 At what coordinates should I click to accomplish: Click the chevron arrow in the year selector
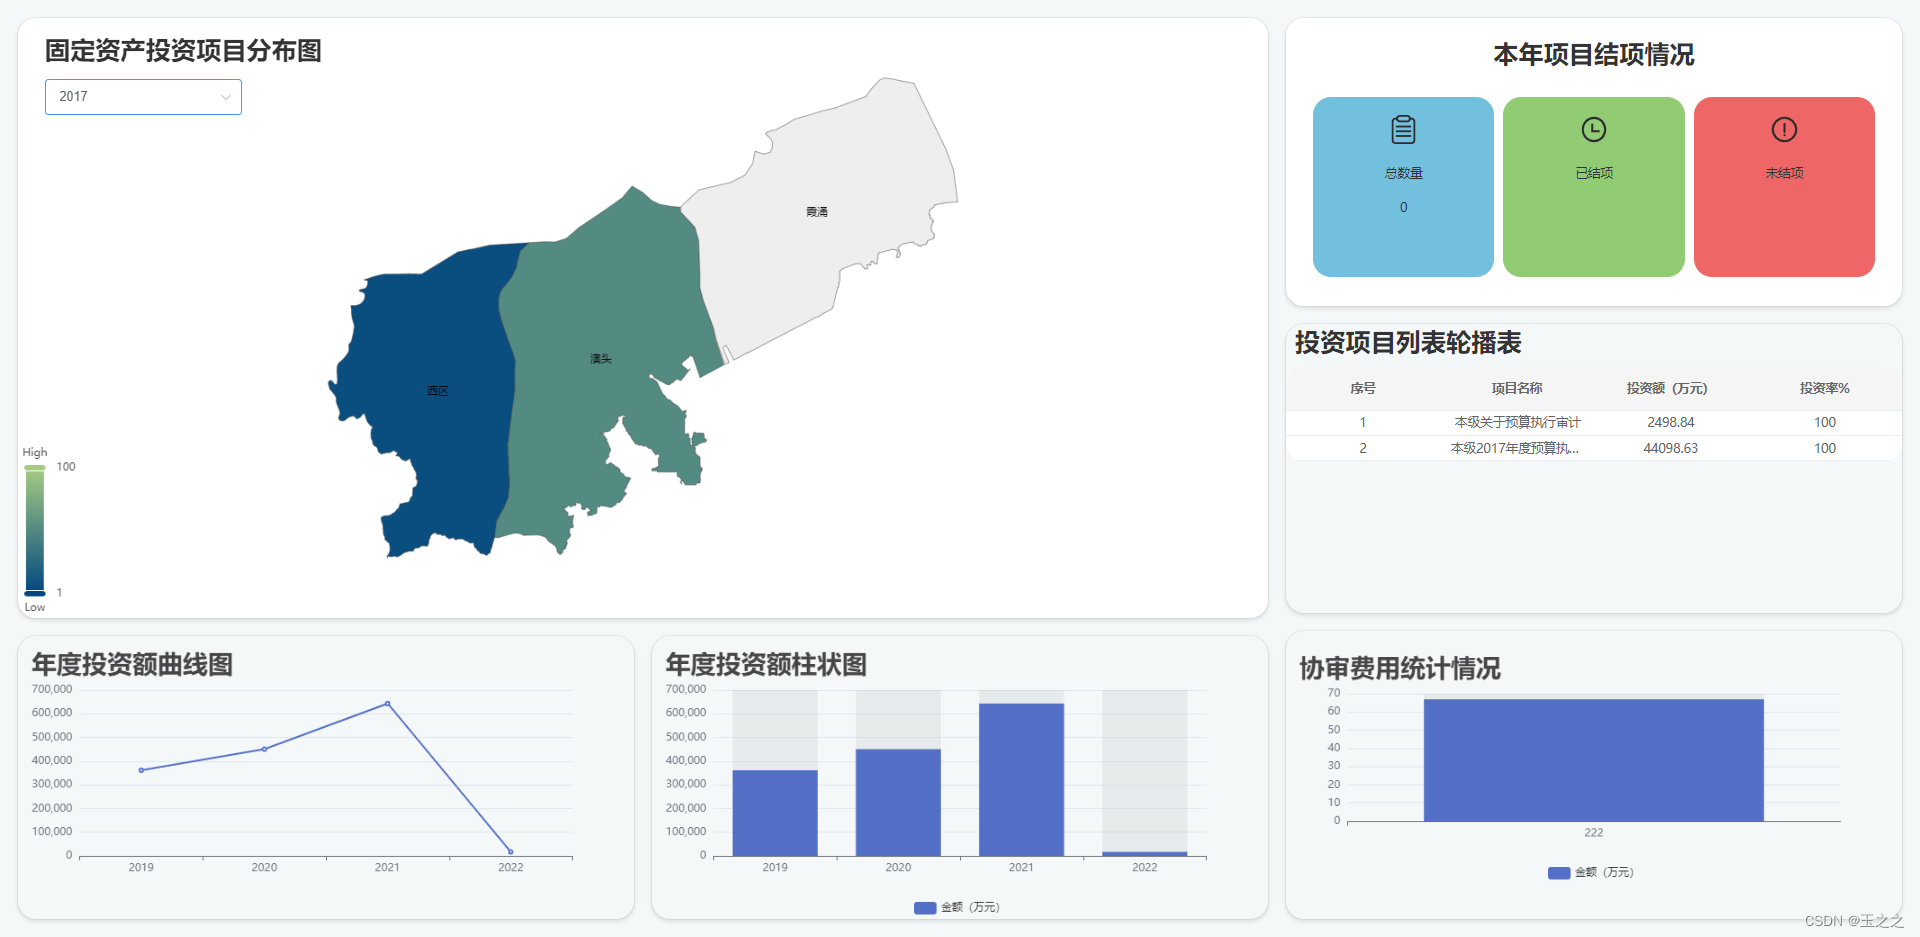click(226, 96)
